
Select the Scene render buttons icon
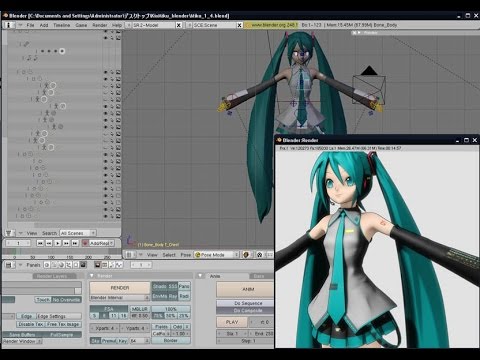[97, 265]
